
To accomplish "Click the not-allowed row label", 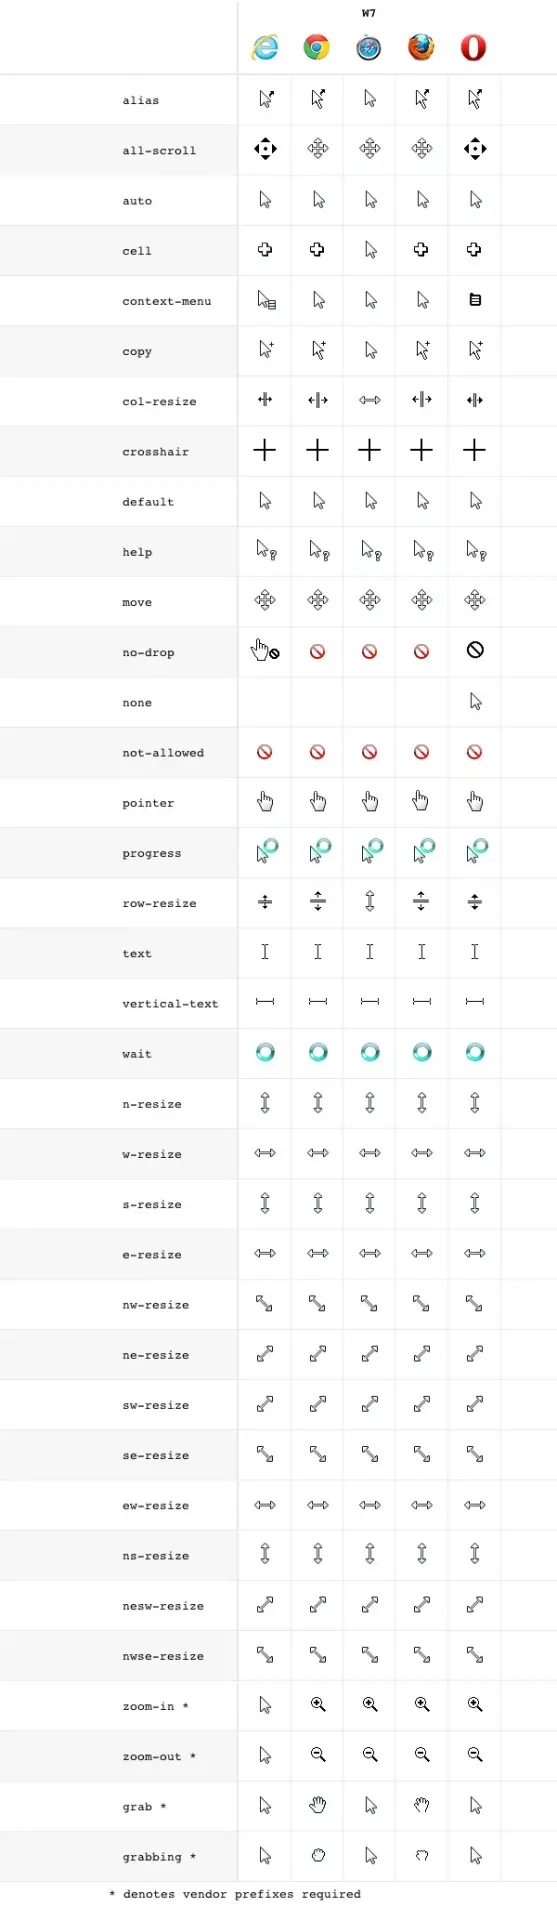I will [163, 752].
